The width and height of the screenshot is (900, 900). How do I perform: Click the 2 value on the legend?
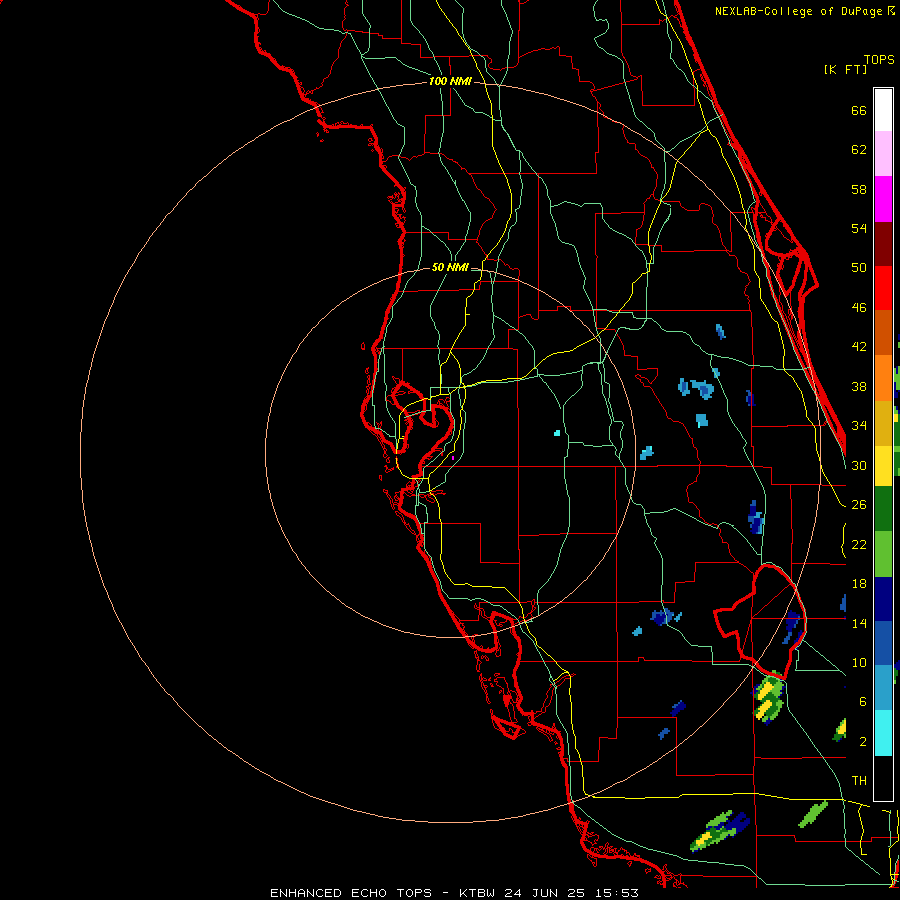point(863,741)
